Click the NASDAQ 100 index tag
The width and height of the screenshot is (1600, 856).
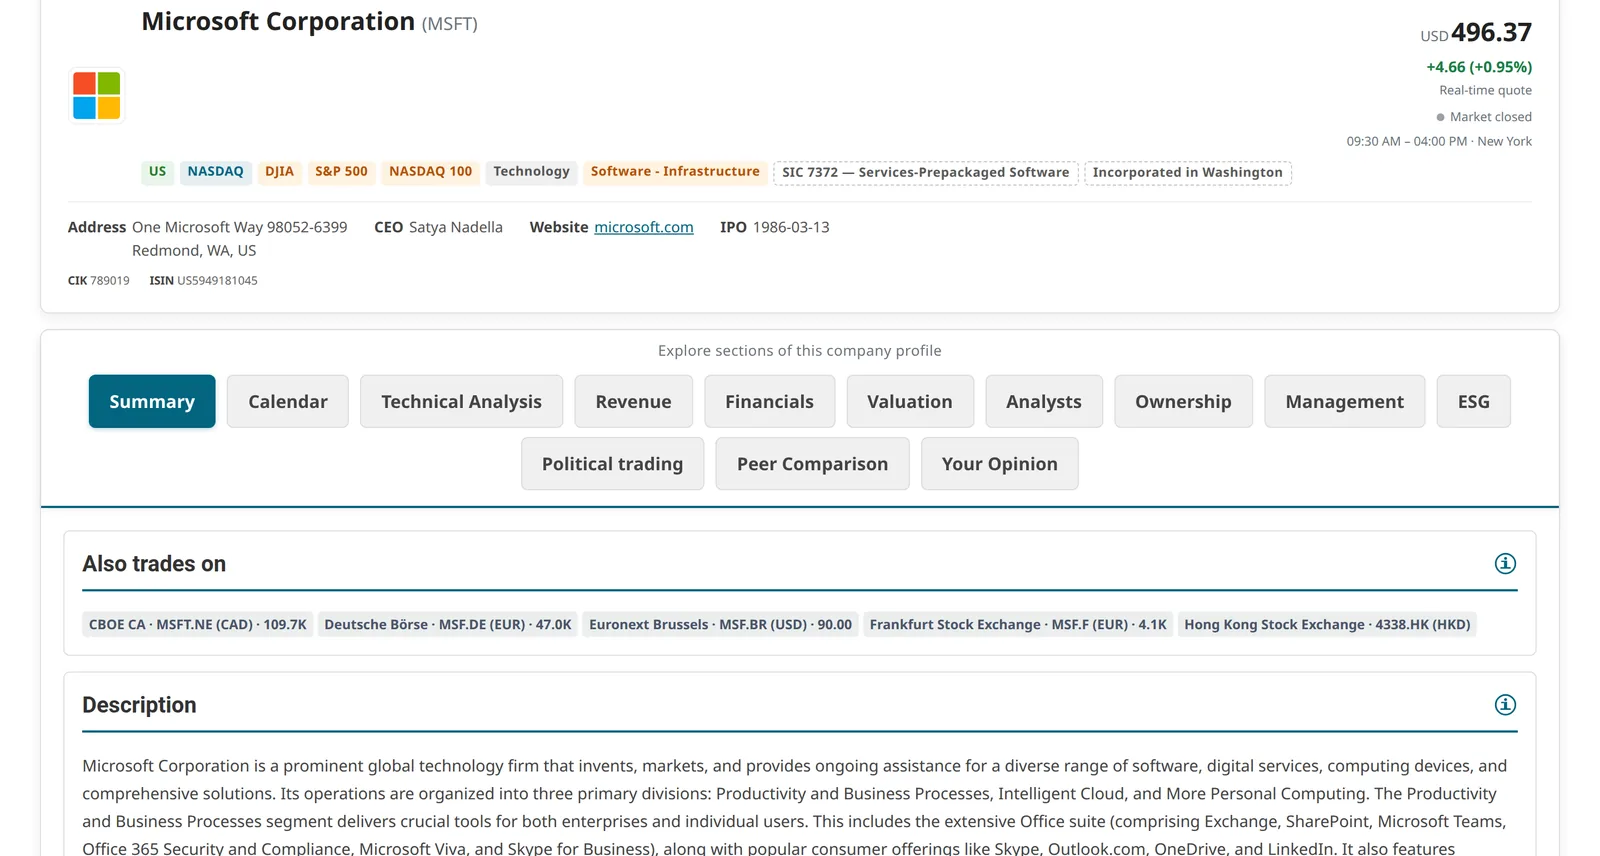tap(430, 172)
